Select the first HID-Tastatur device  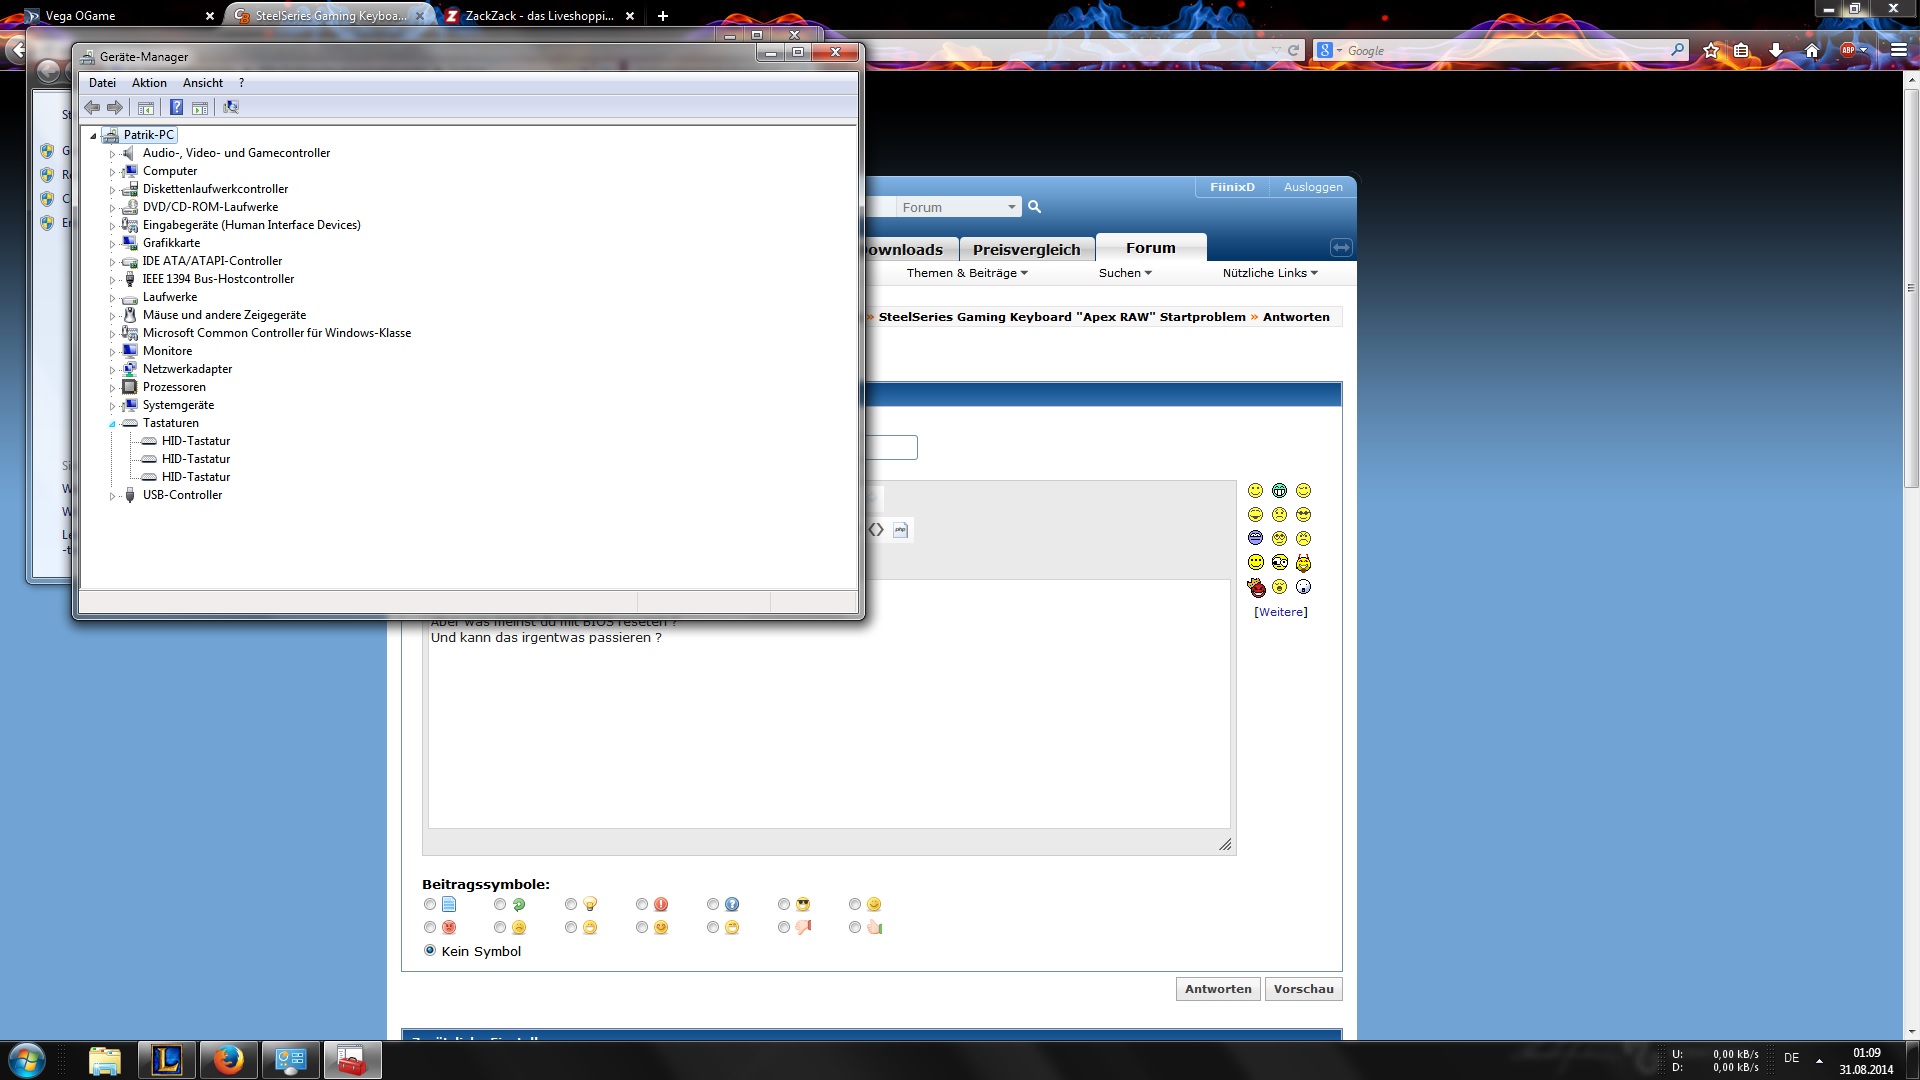tap(196, 441)
